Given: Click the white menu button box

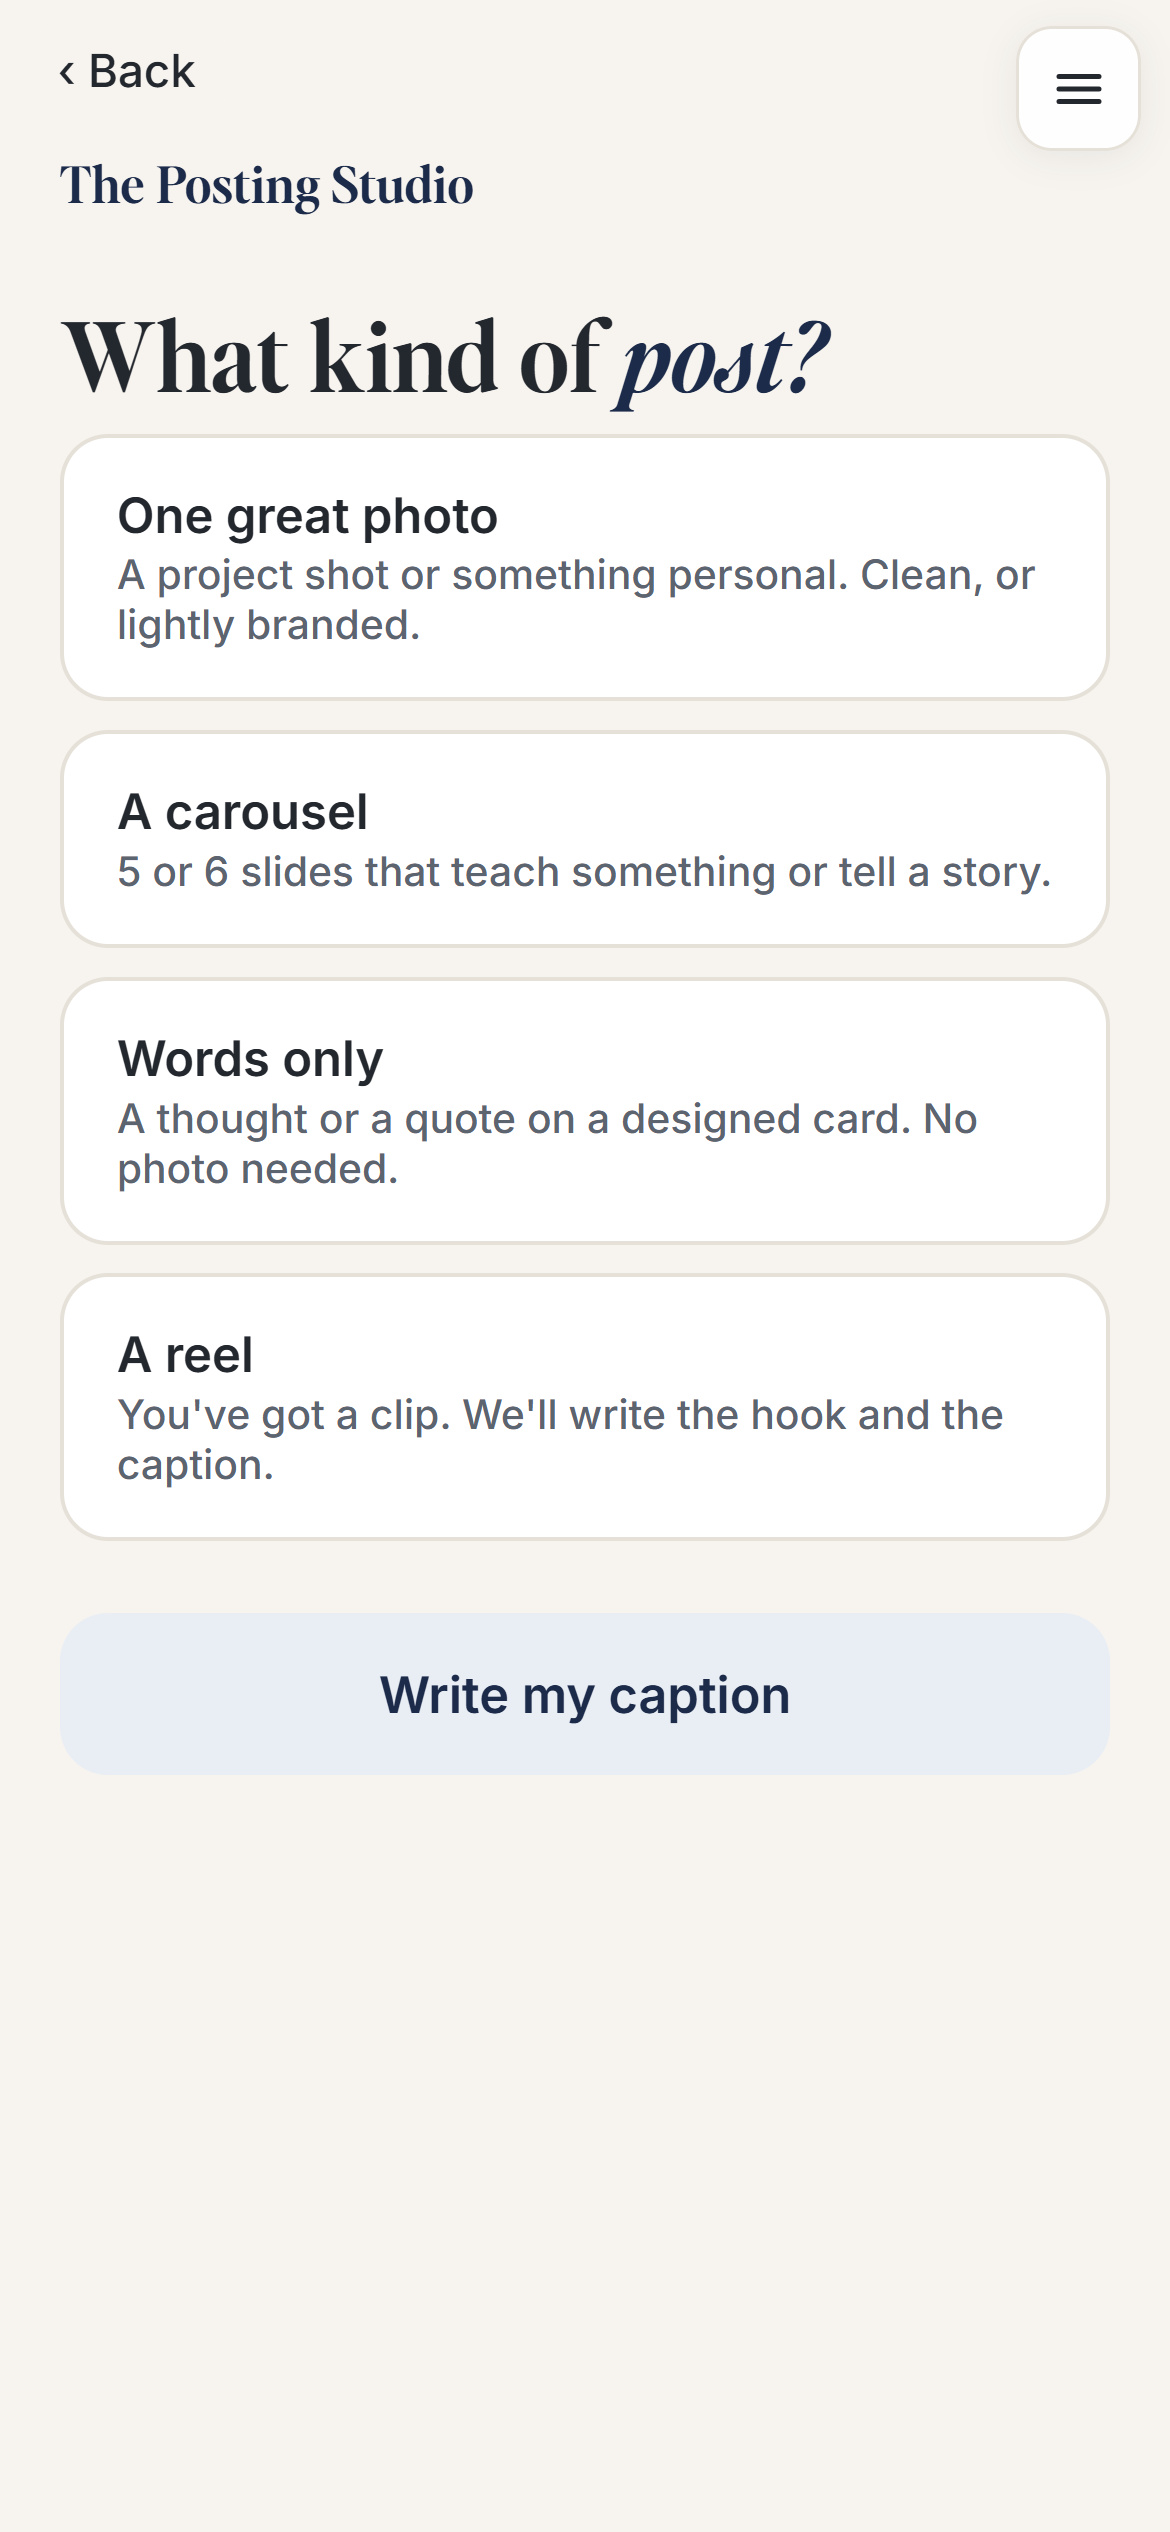Looking at the screenshot, I should [x=1078, y=89].
